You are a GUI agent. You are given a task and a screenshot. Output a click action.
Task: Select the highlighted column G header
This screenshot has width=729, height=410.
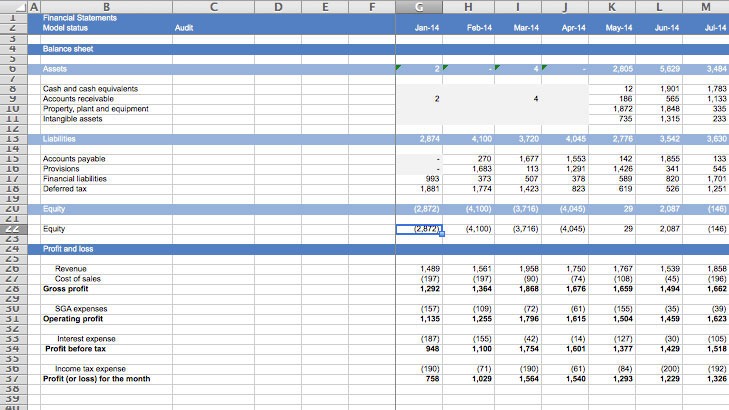420,8
